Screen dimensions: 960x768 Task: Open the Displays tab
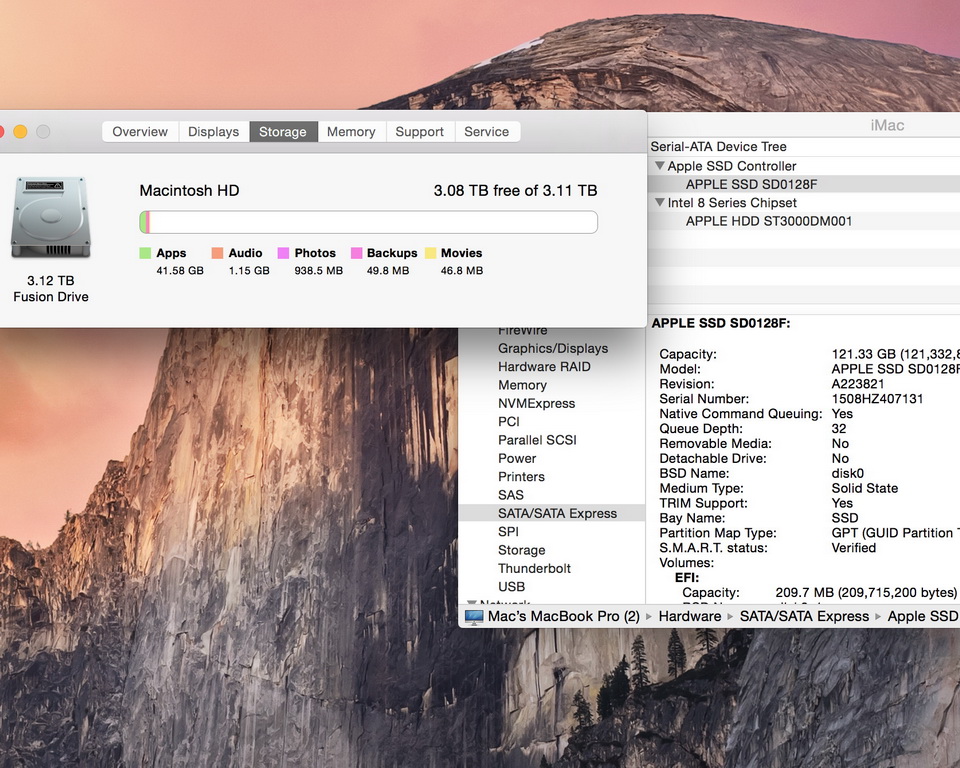214,132
